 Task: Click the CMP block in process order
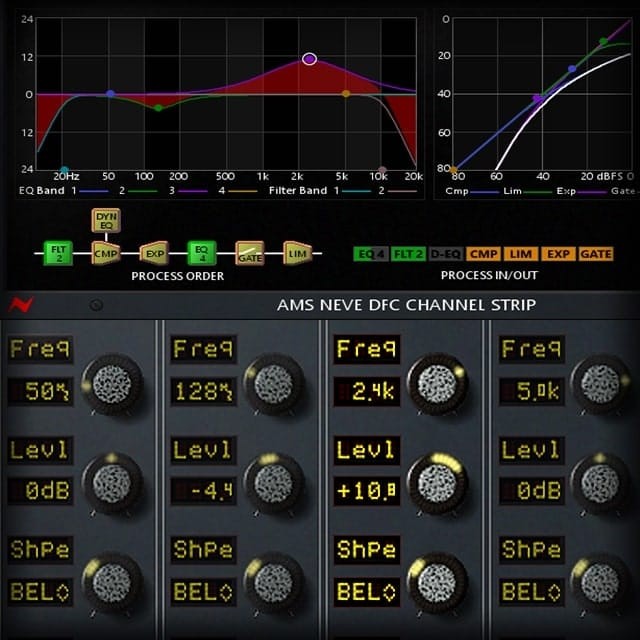(x=105, y=252)
